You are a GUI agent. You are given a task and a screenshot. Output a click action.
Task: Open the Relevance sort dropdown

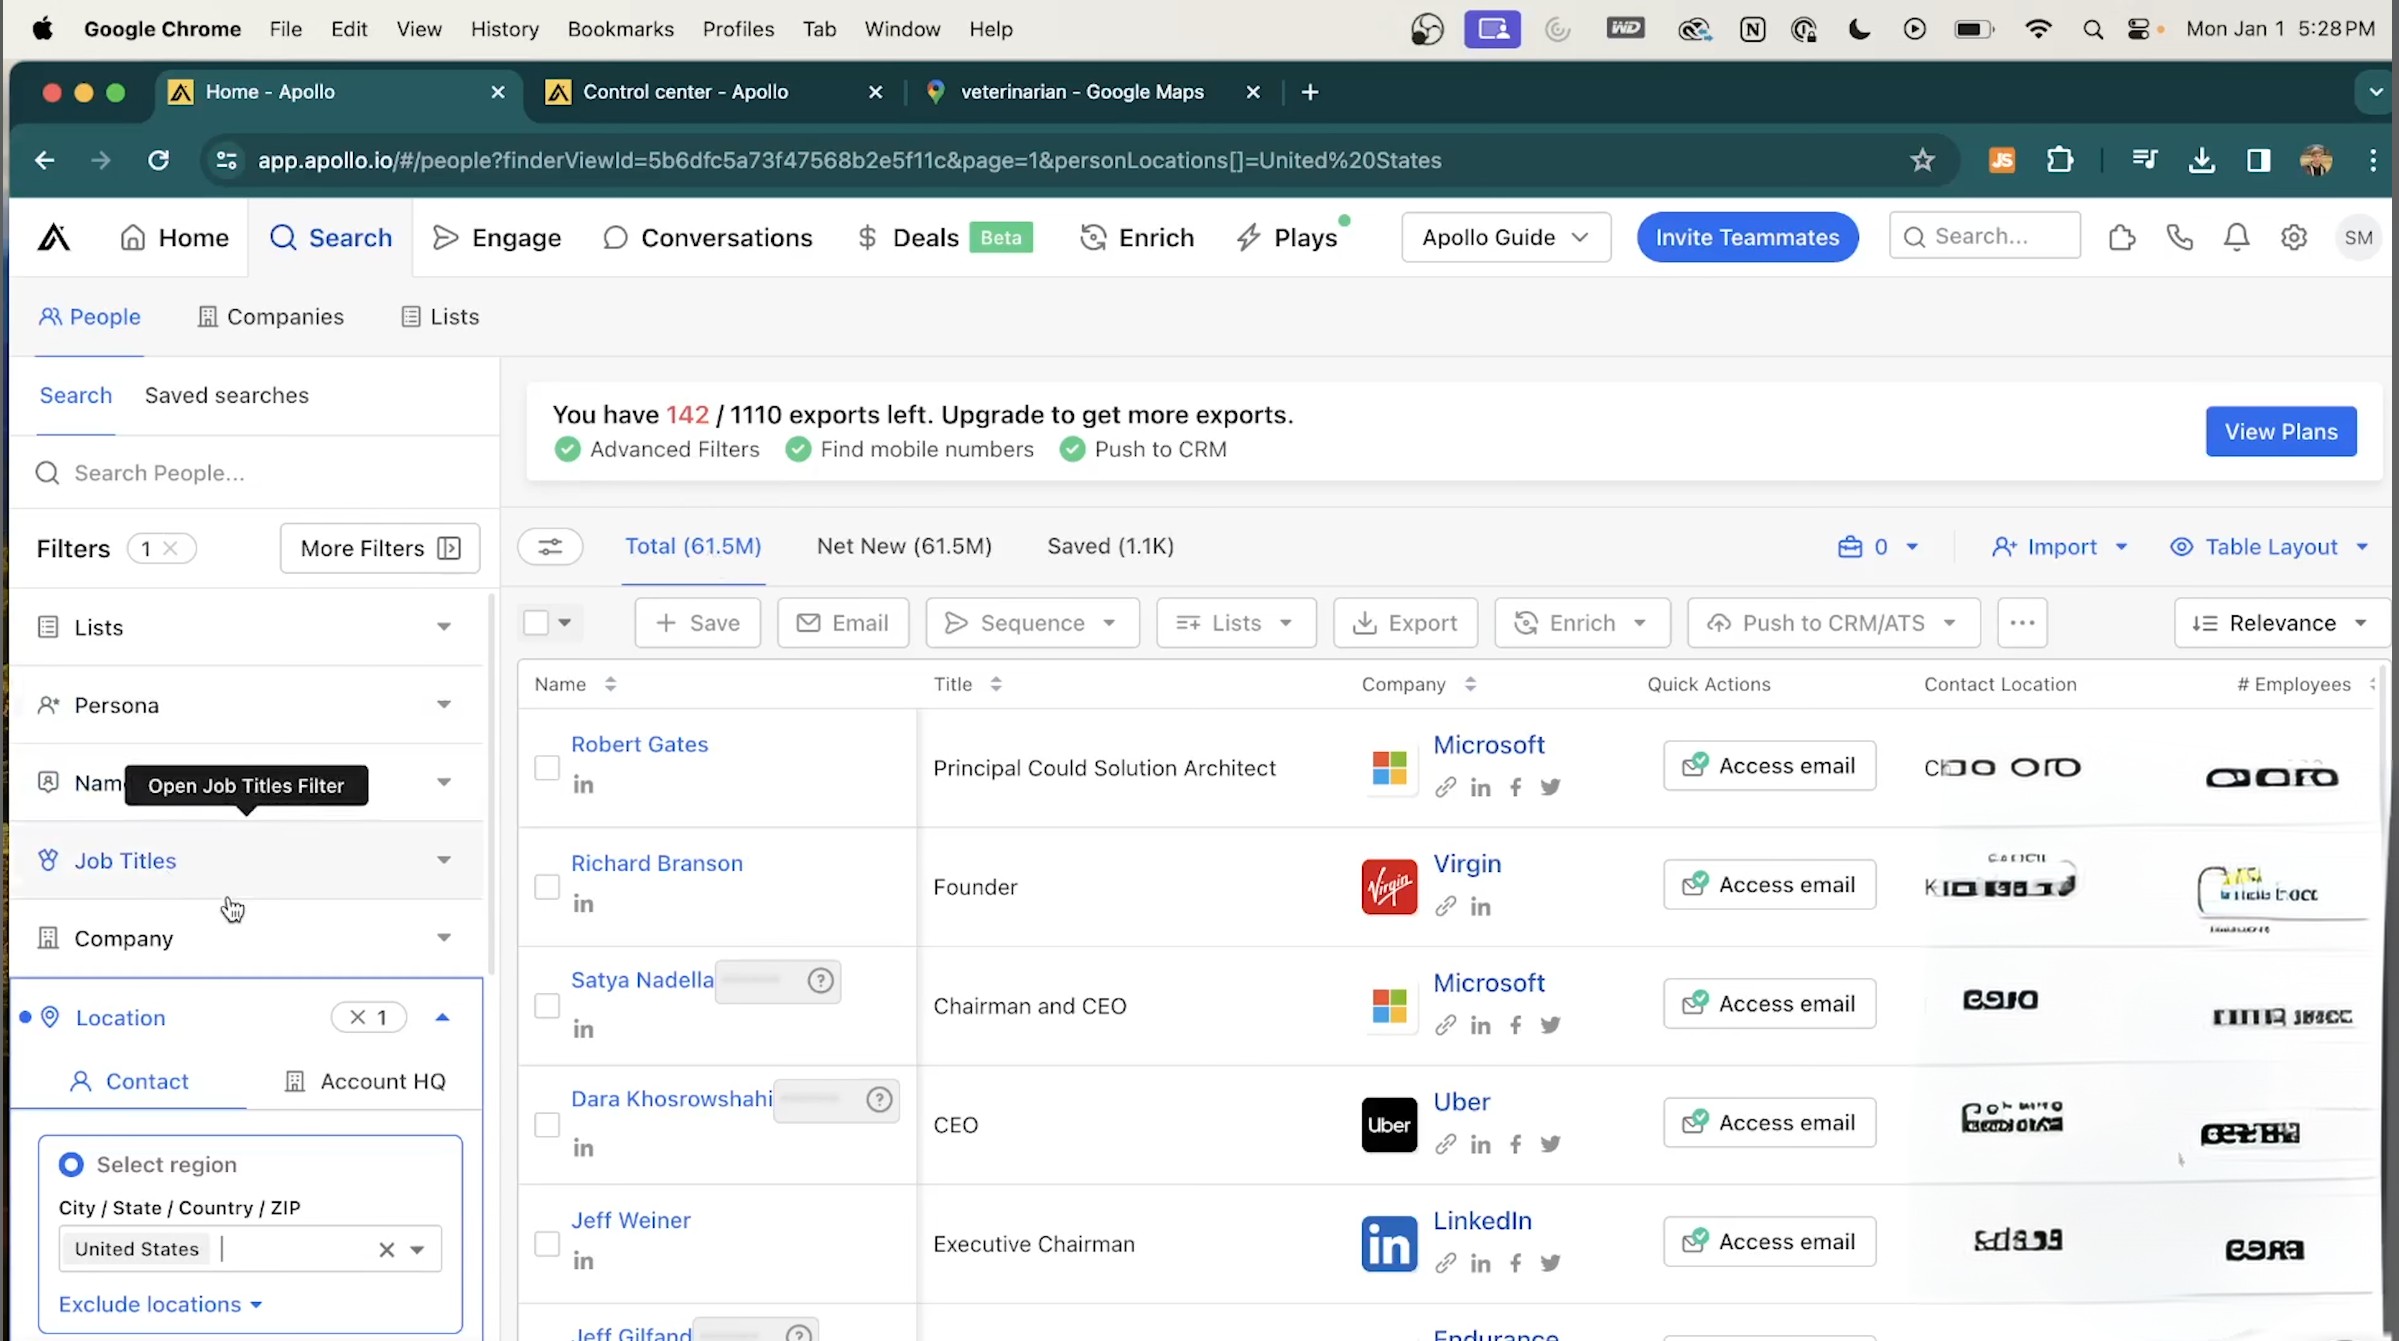coord(2281,623)
